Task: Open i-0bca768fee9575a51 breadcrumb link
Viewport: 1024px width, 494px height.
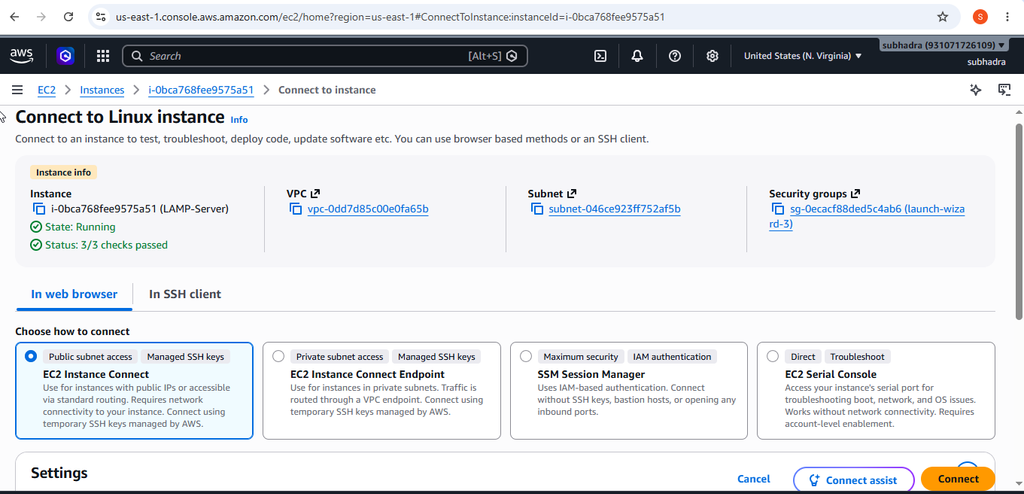Action: coord(200,90)
